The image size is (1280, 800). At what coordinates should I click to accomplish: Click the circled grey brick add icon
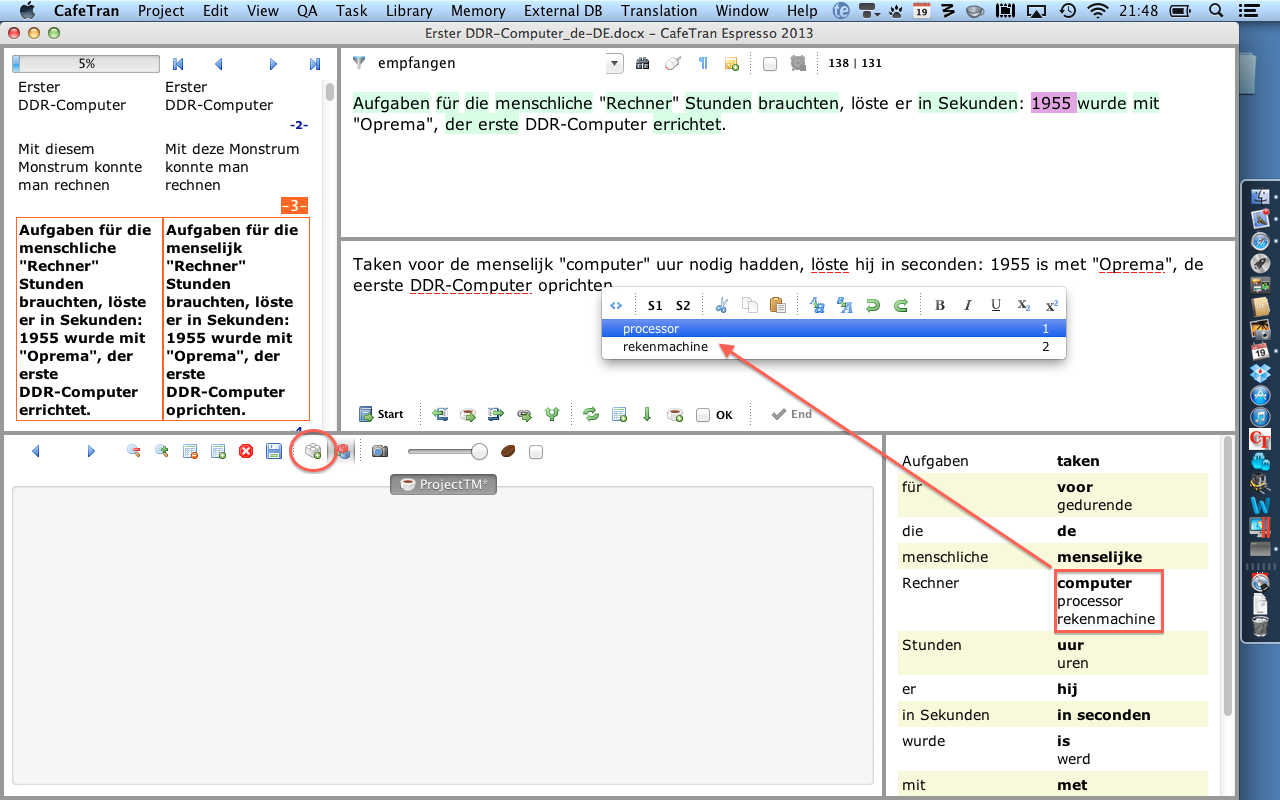(x=313, y=452)
